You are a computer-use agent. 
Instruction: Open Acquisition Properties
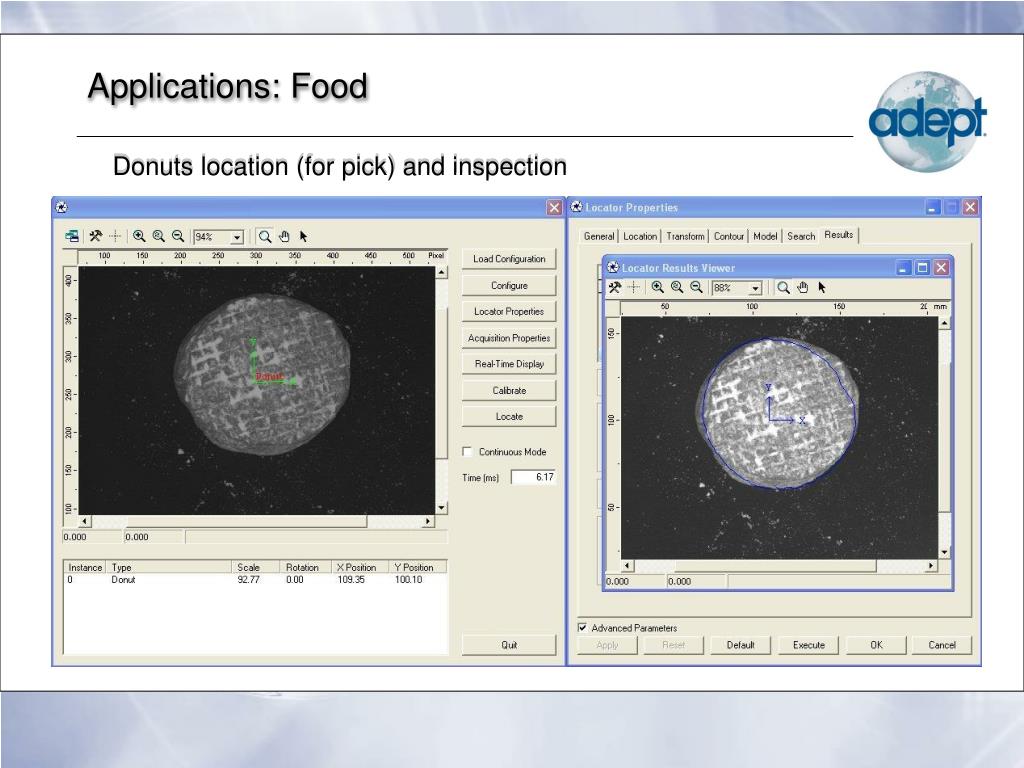509,338
